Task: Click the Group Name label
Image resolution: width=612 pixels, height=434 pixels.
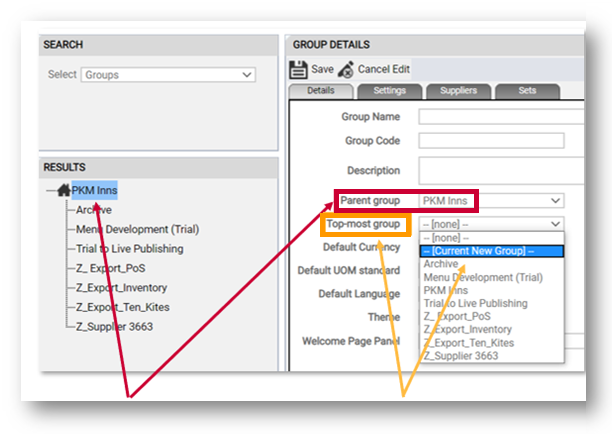Action: (370, 117)
